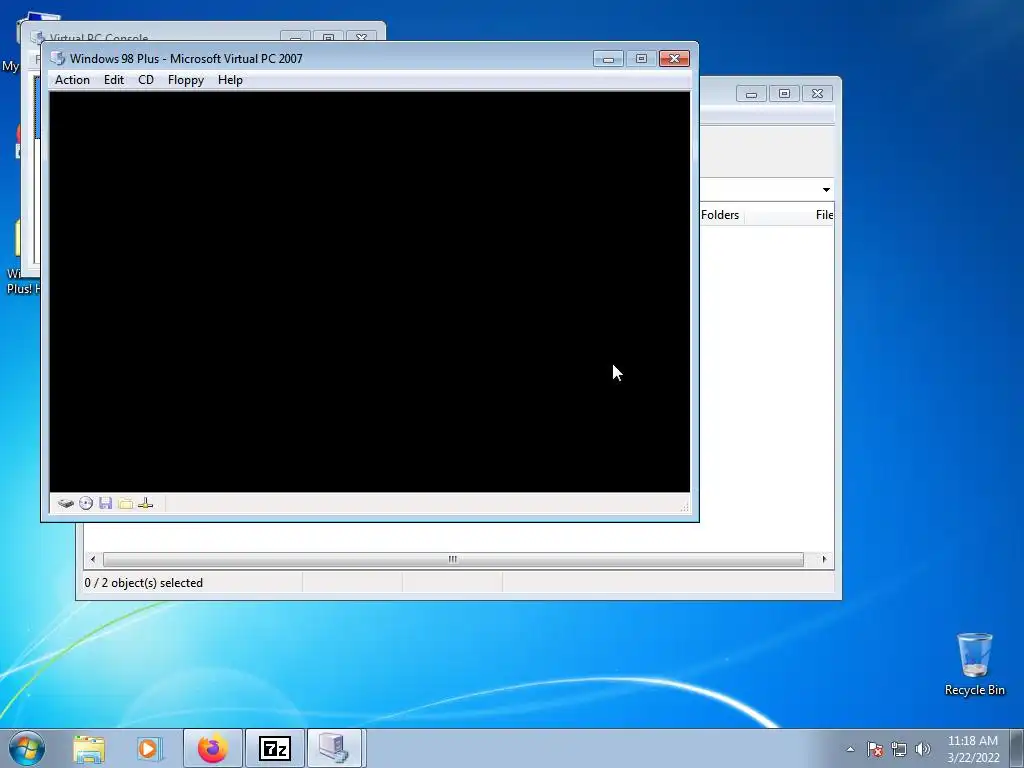Maximize the Windows 98 Plus window
The image size is (1024, 768).
(641, 59)
